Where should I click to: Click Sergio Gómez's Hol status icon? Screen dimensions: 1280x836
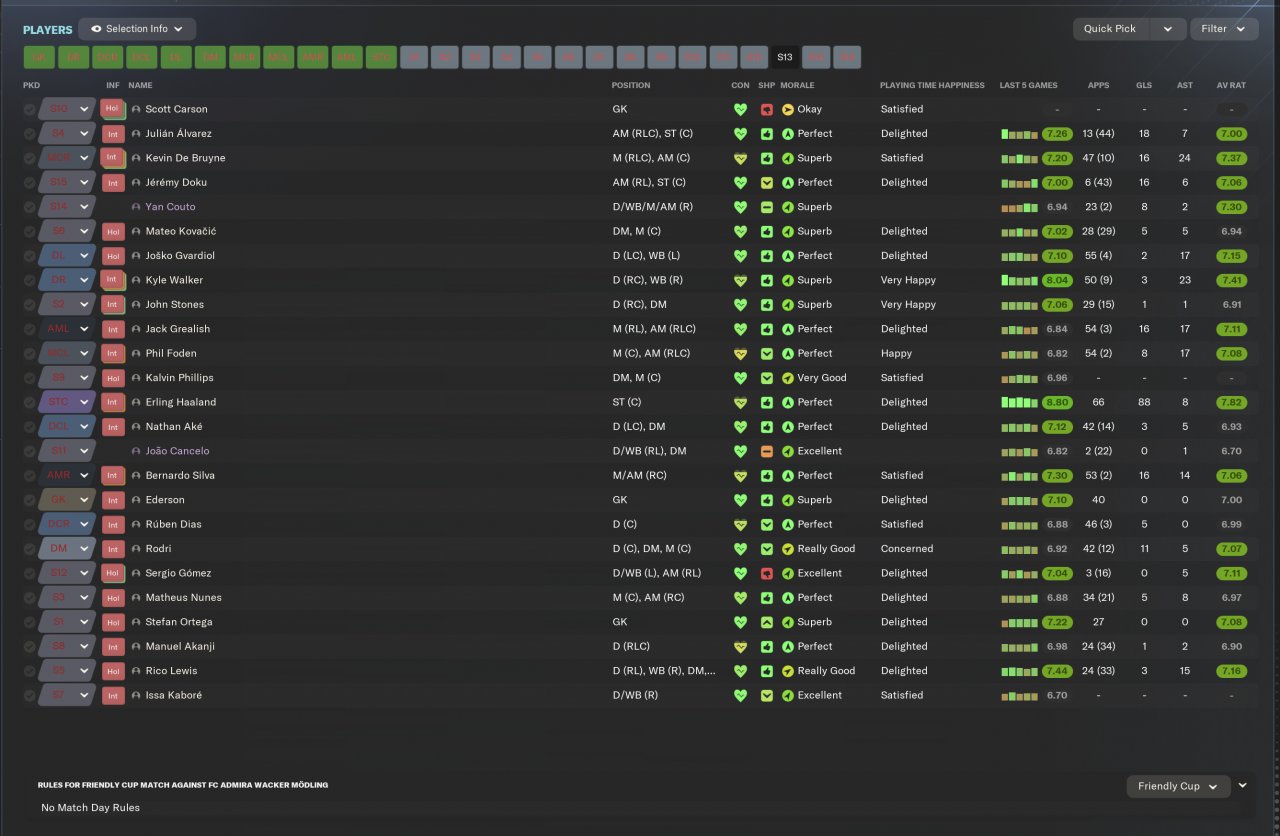pos(113,573)
